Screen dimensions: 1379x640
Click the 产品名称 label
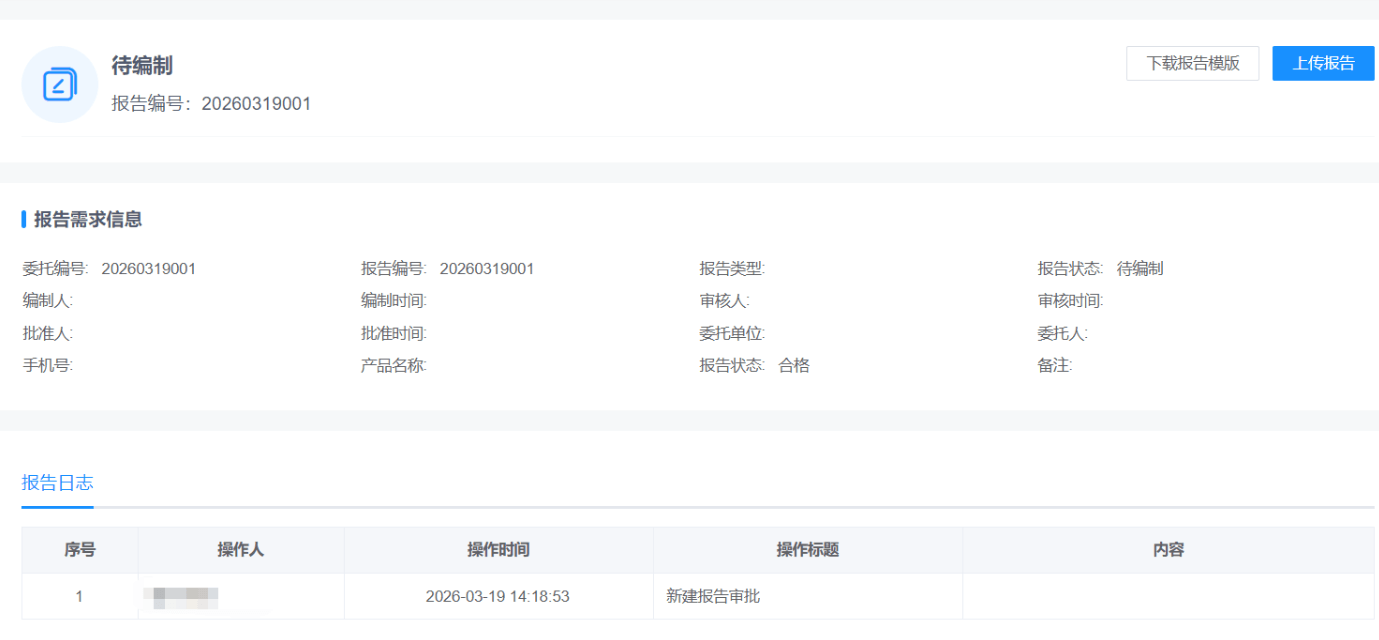(x=394, y=366)
